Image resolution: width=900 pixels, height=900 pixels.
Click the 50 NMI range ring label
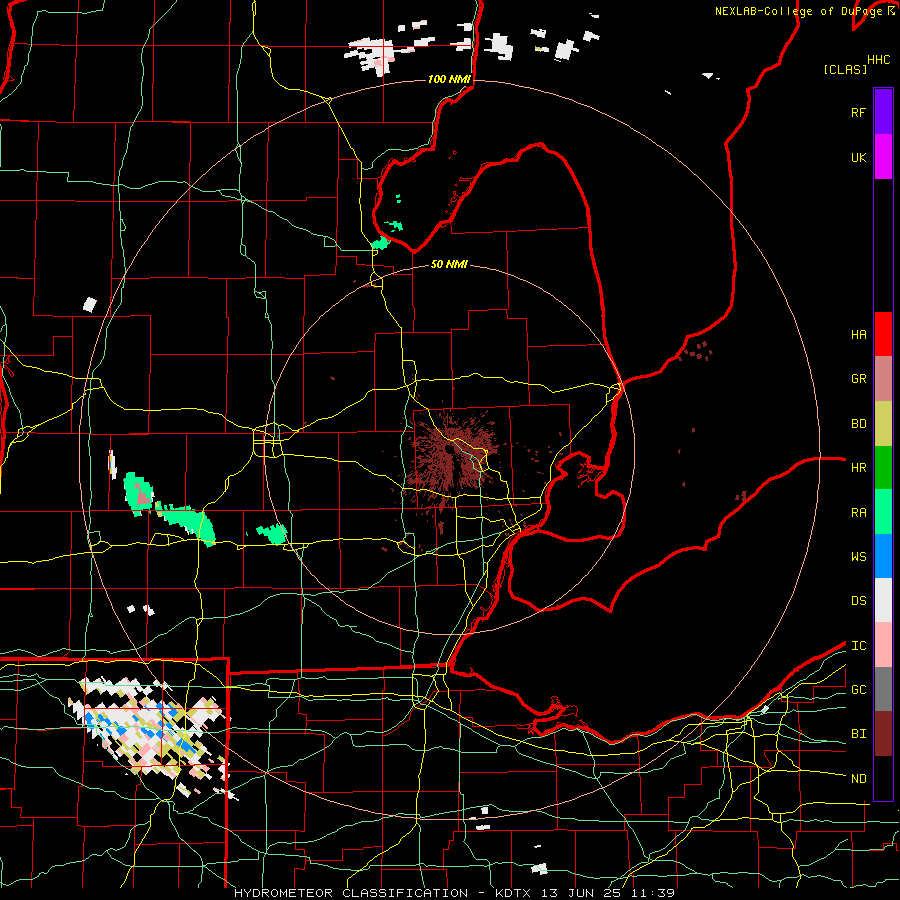[x=449, y=264]
